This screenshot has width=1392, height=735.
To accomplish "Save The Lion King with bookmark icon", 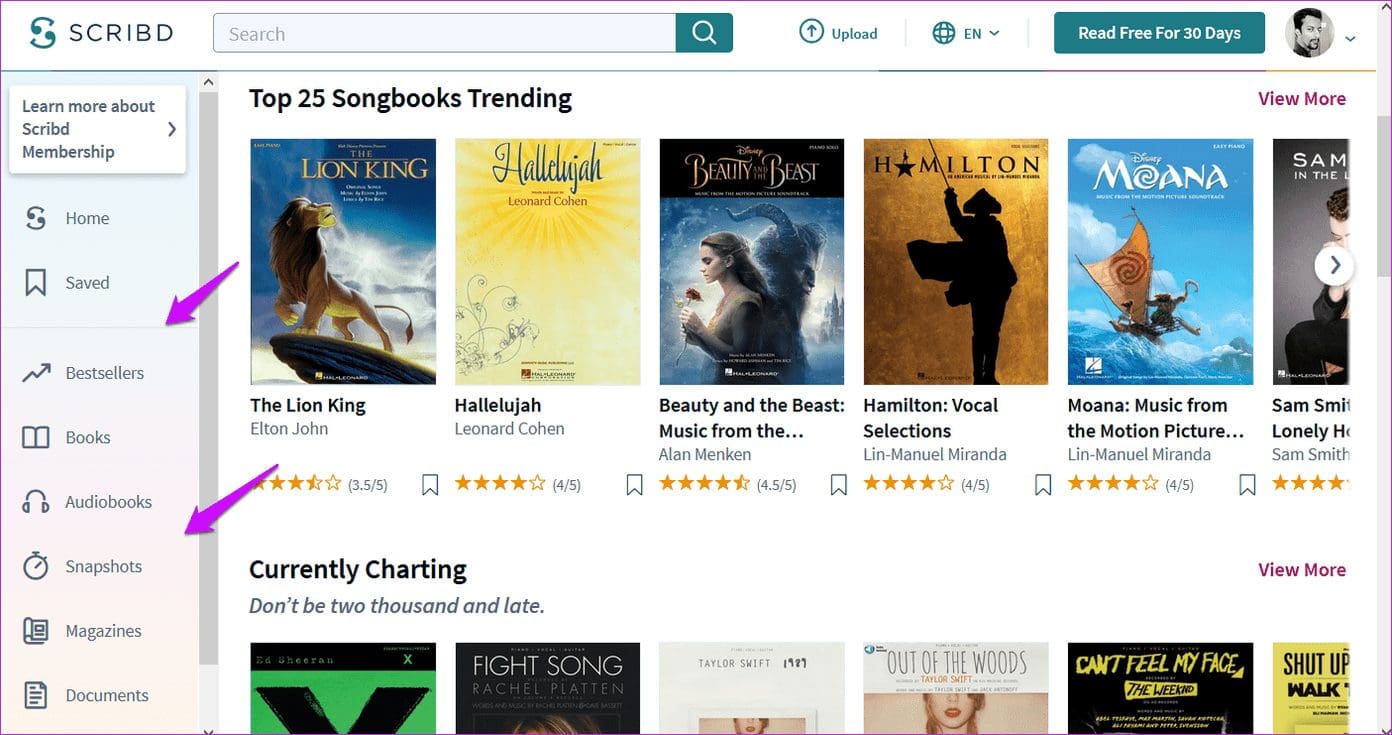I will click(430, 485).
